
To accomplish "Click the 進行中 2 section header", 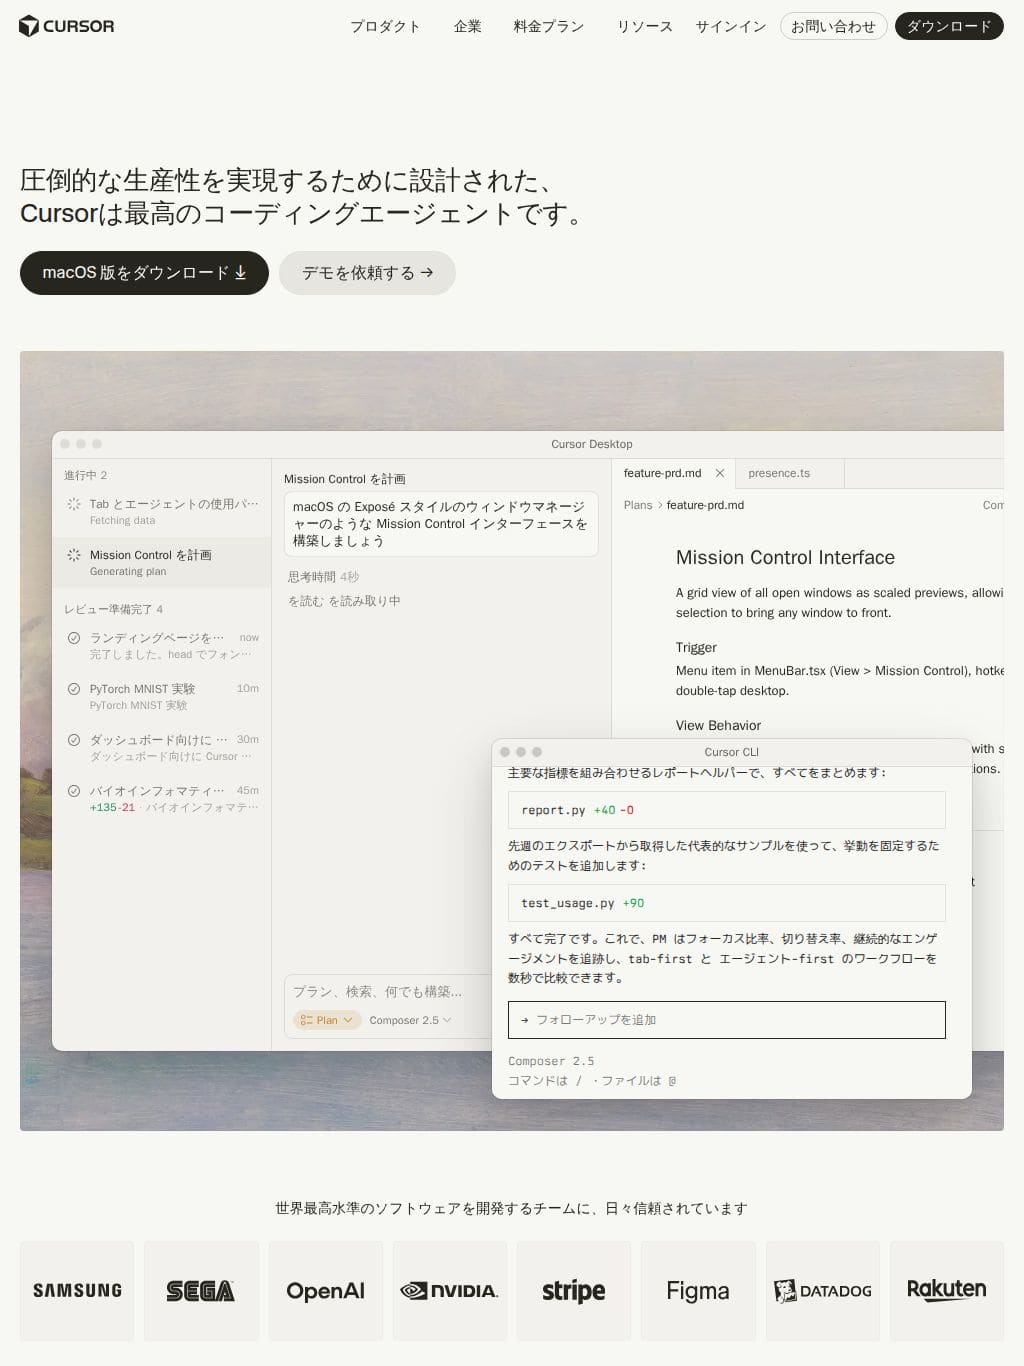I will tap(86, 475).
